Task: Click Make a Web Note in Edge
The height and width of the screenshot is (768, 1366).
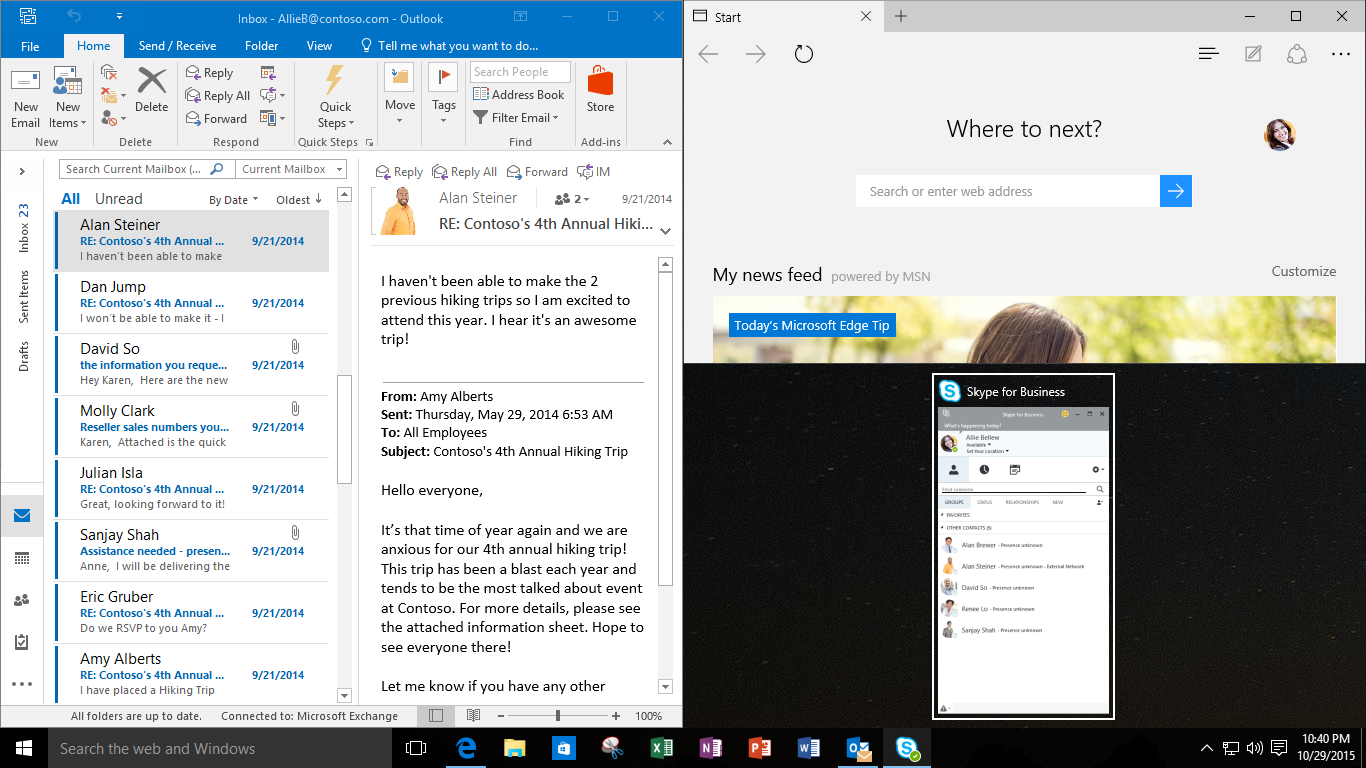Action: coord(1253,54)
